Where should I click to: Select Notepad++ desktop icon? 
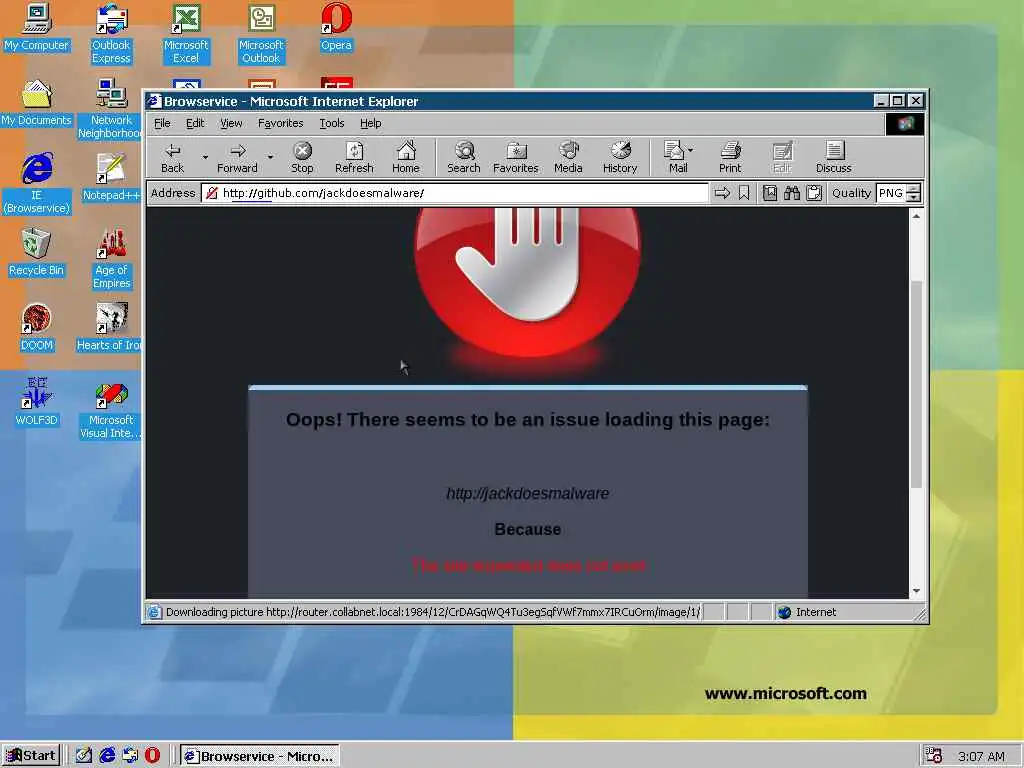111,178
